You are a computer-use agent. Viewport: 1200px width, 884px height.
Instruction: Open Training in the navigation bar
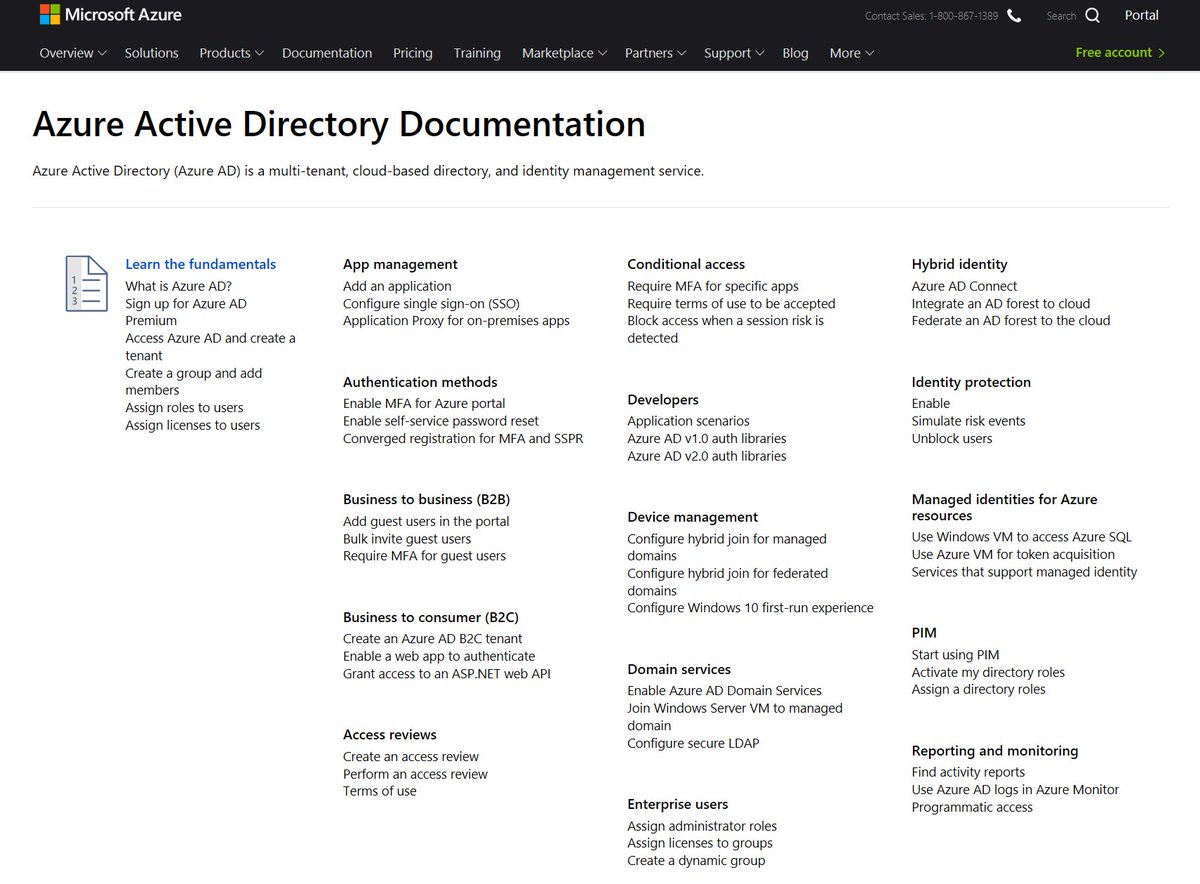coord(477,53)
